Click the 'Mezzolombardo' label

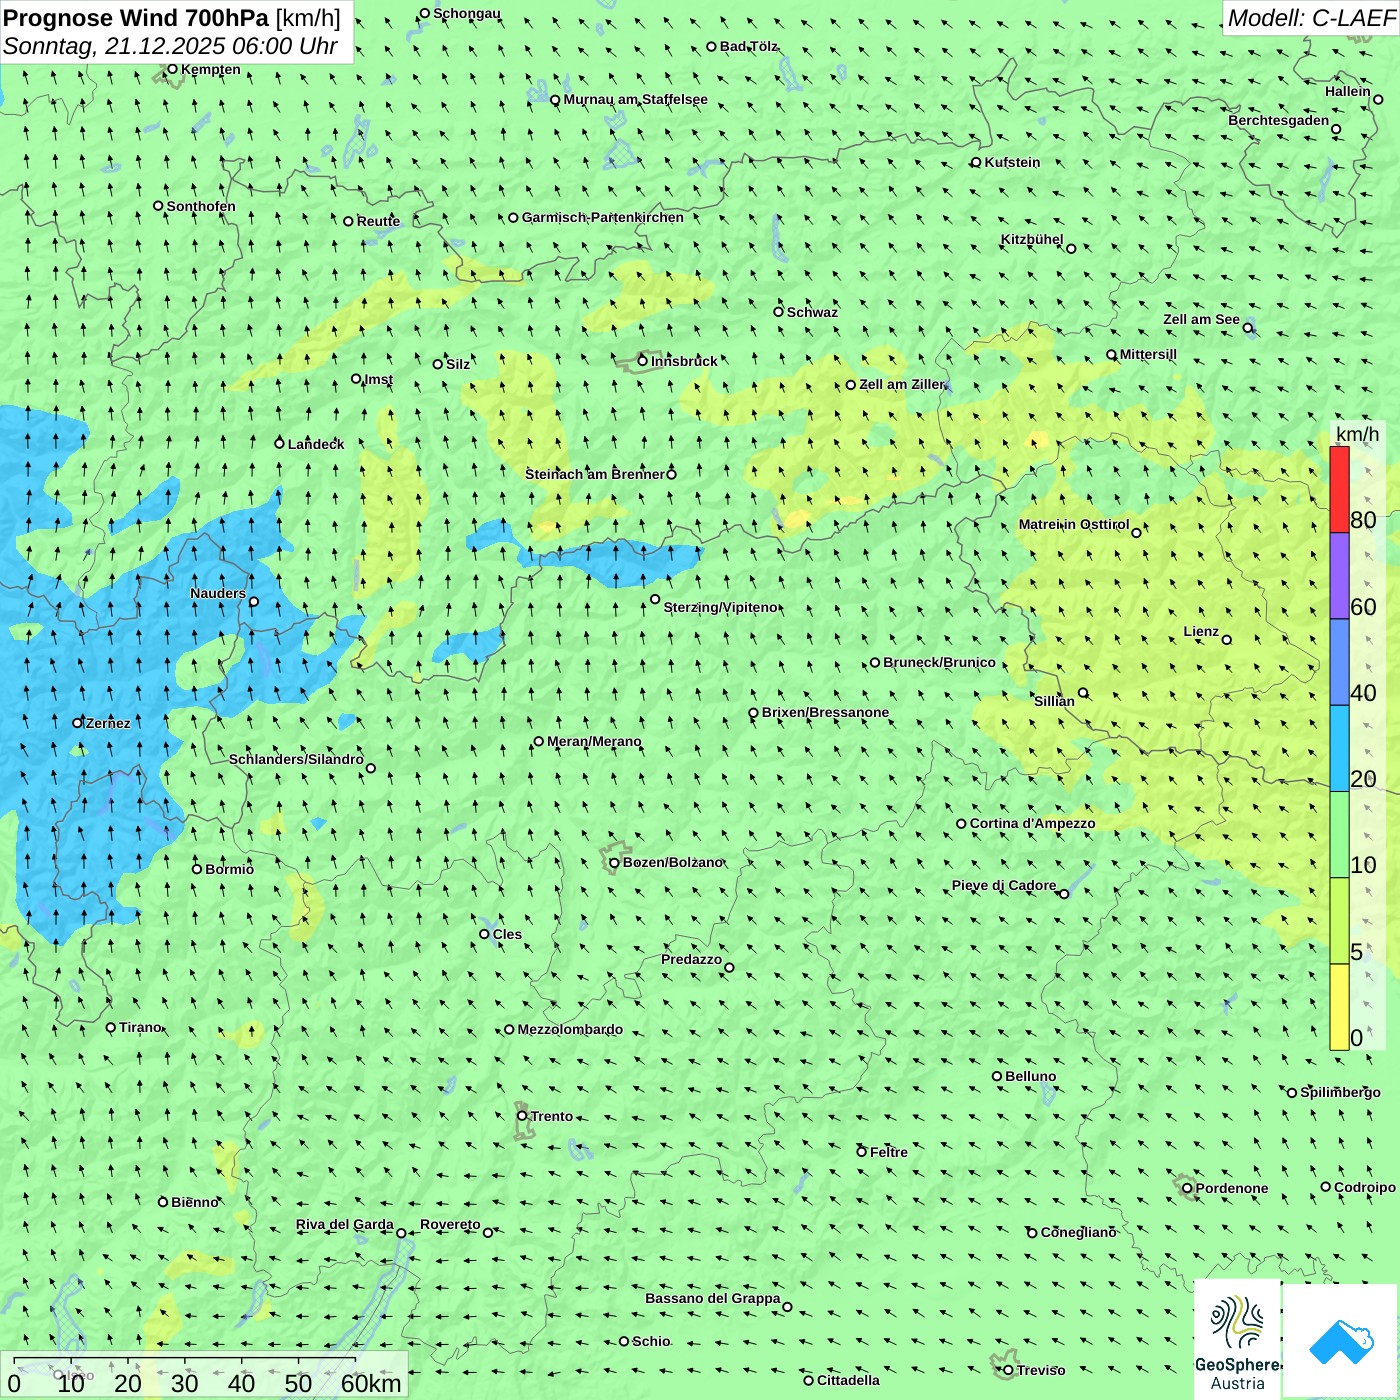pos(570,1029)
